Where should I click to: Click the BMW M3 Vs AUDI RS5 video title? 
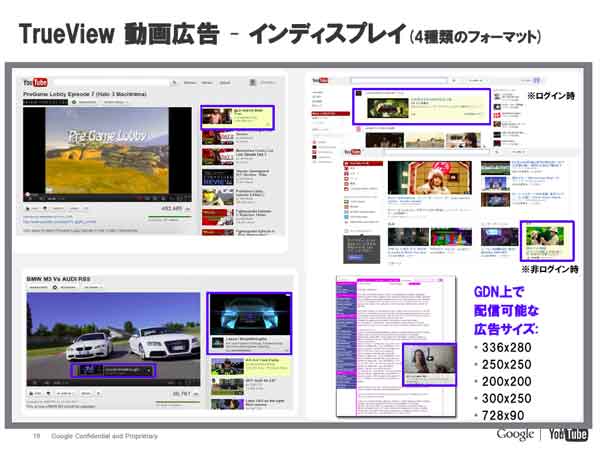tap(58, 279)
